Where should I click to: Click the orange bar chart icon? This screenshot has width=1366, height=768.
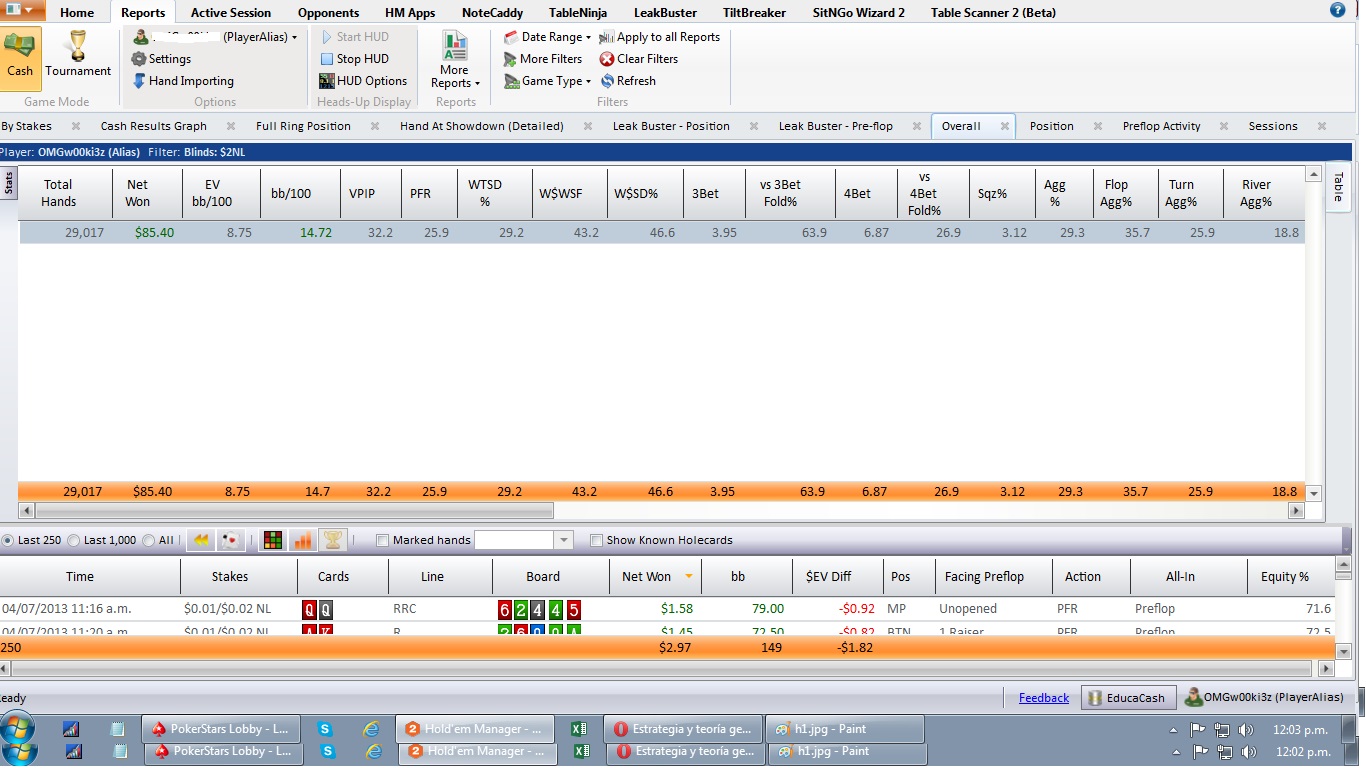click(x=302, y=540)
